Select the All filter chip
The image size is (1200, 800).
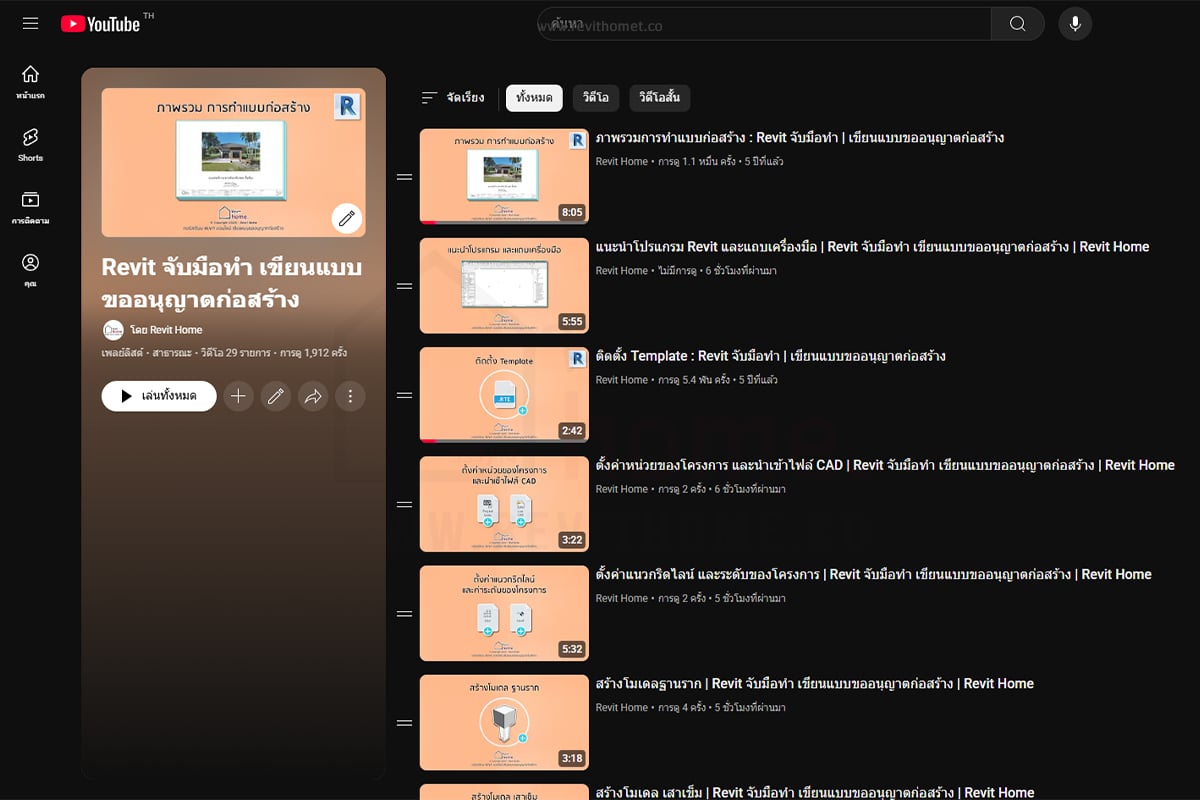pos(534,98)
